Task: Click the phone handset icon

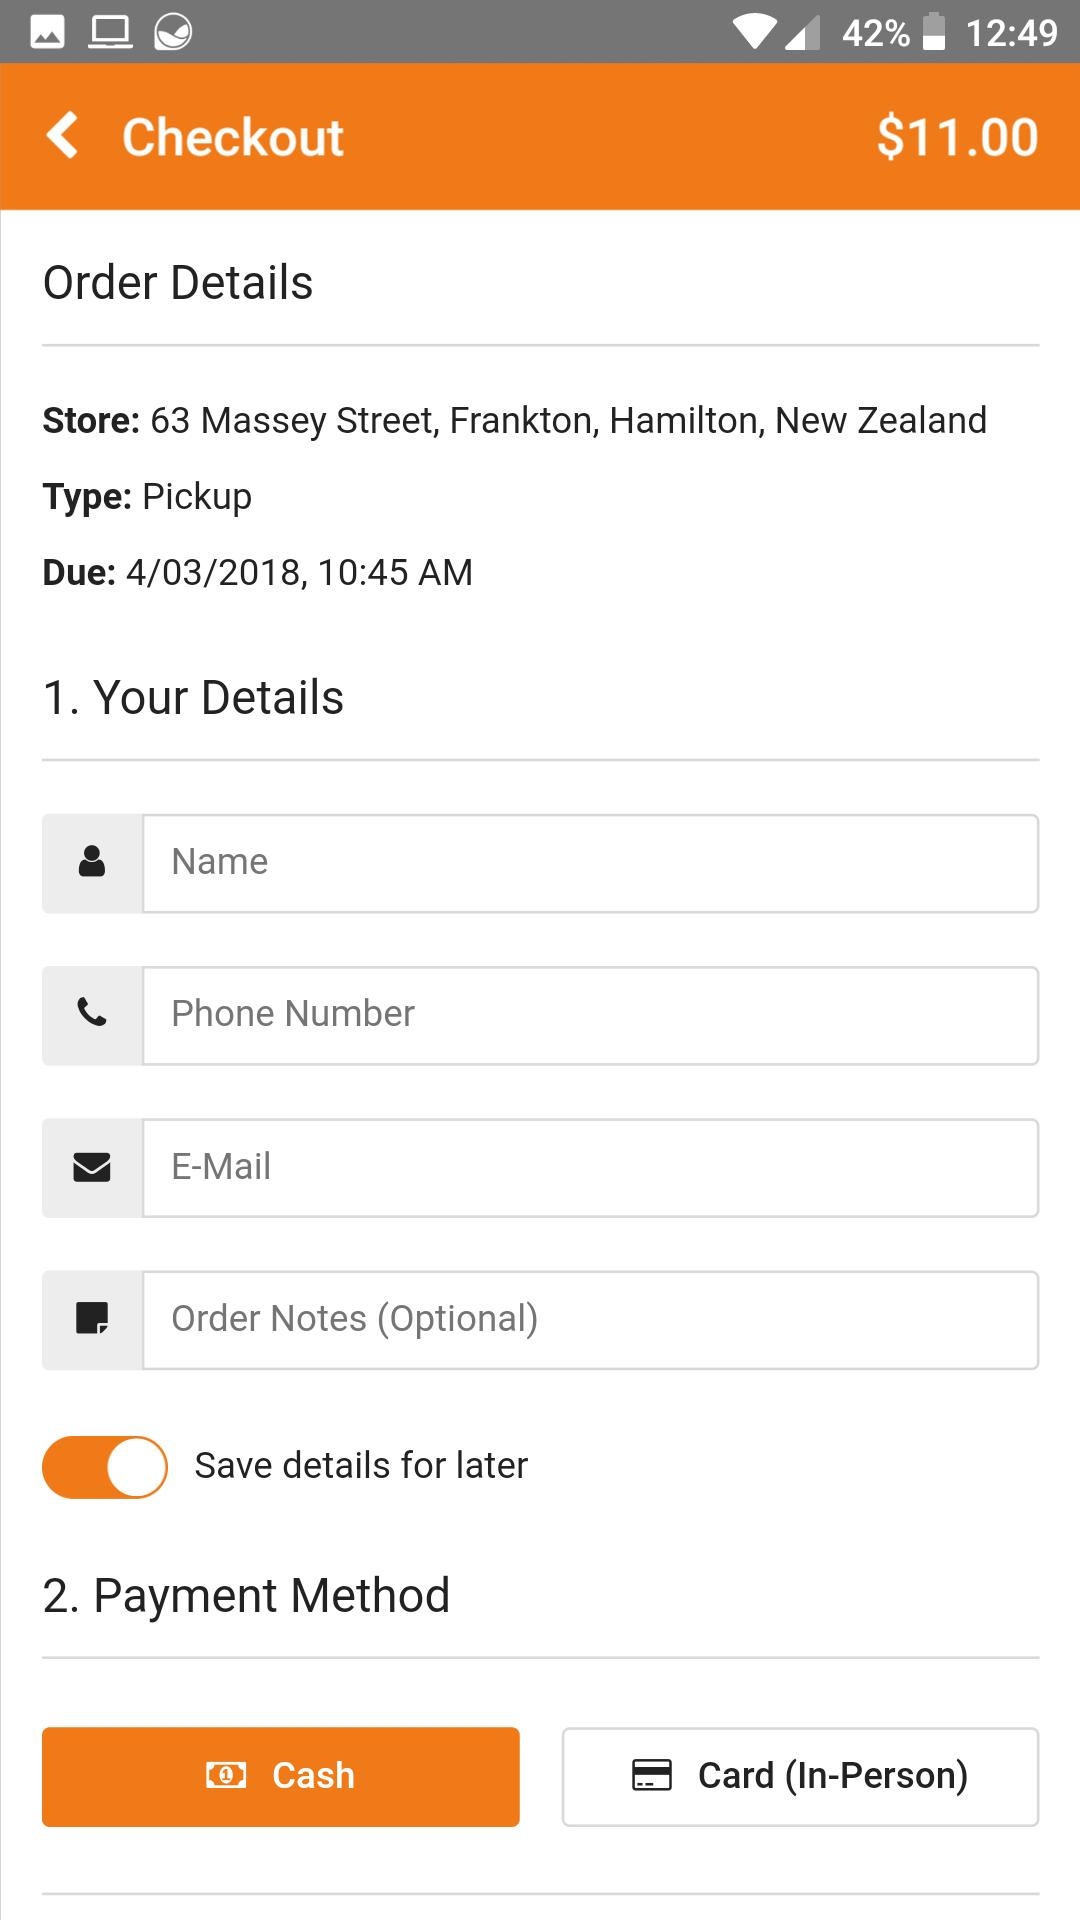Action: coord(92,1013)
